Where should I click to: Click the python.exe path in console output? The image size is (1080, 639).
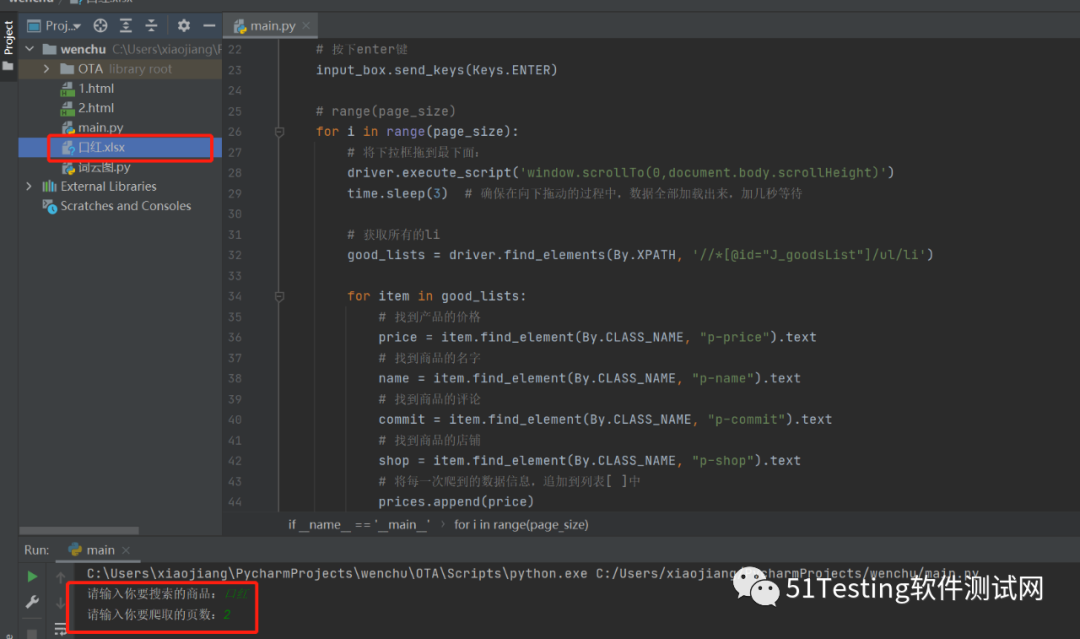point(337,574)
